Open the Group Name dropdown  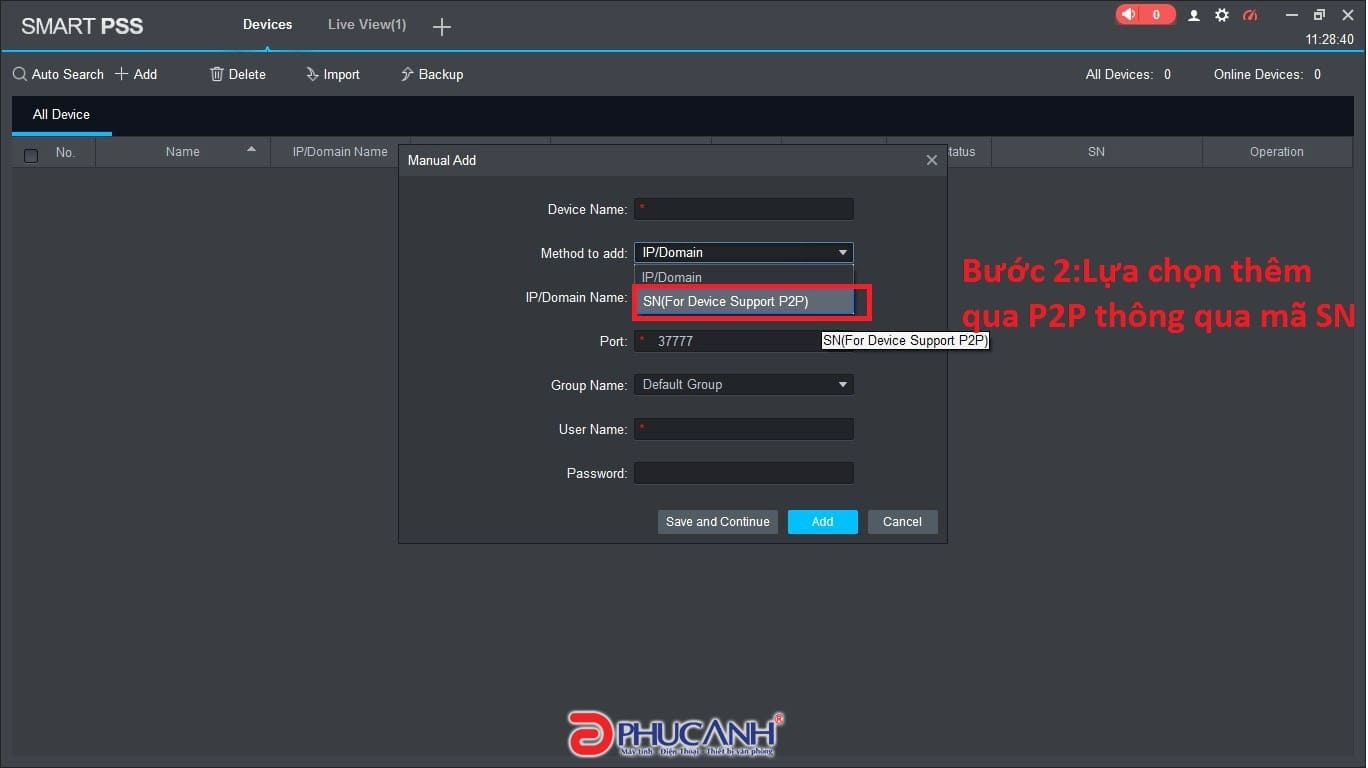(x=744, y=384)
